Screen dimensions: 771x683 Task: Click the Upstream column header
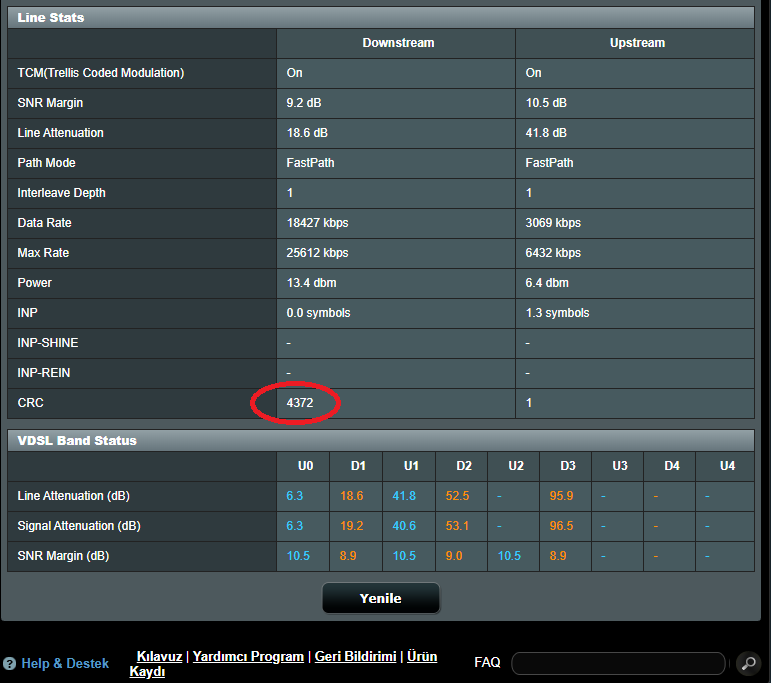click(x=637, y=43)
